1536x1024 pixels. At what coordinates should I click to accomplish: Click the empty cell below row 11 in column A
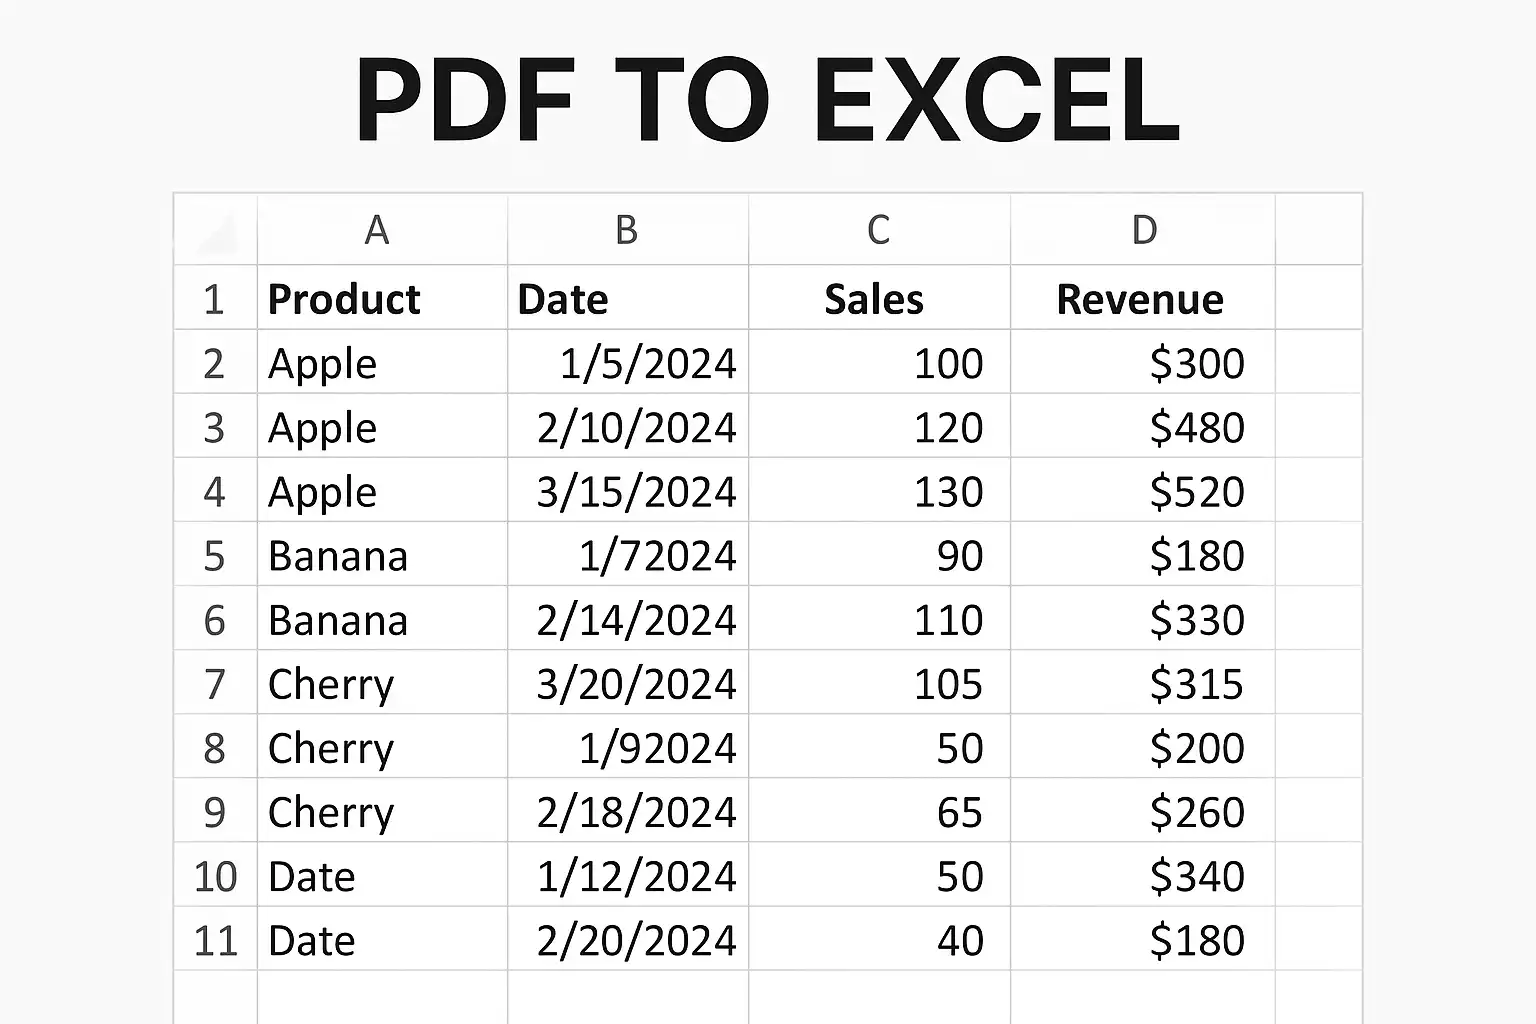pos(382,997)
